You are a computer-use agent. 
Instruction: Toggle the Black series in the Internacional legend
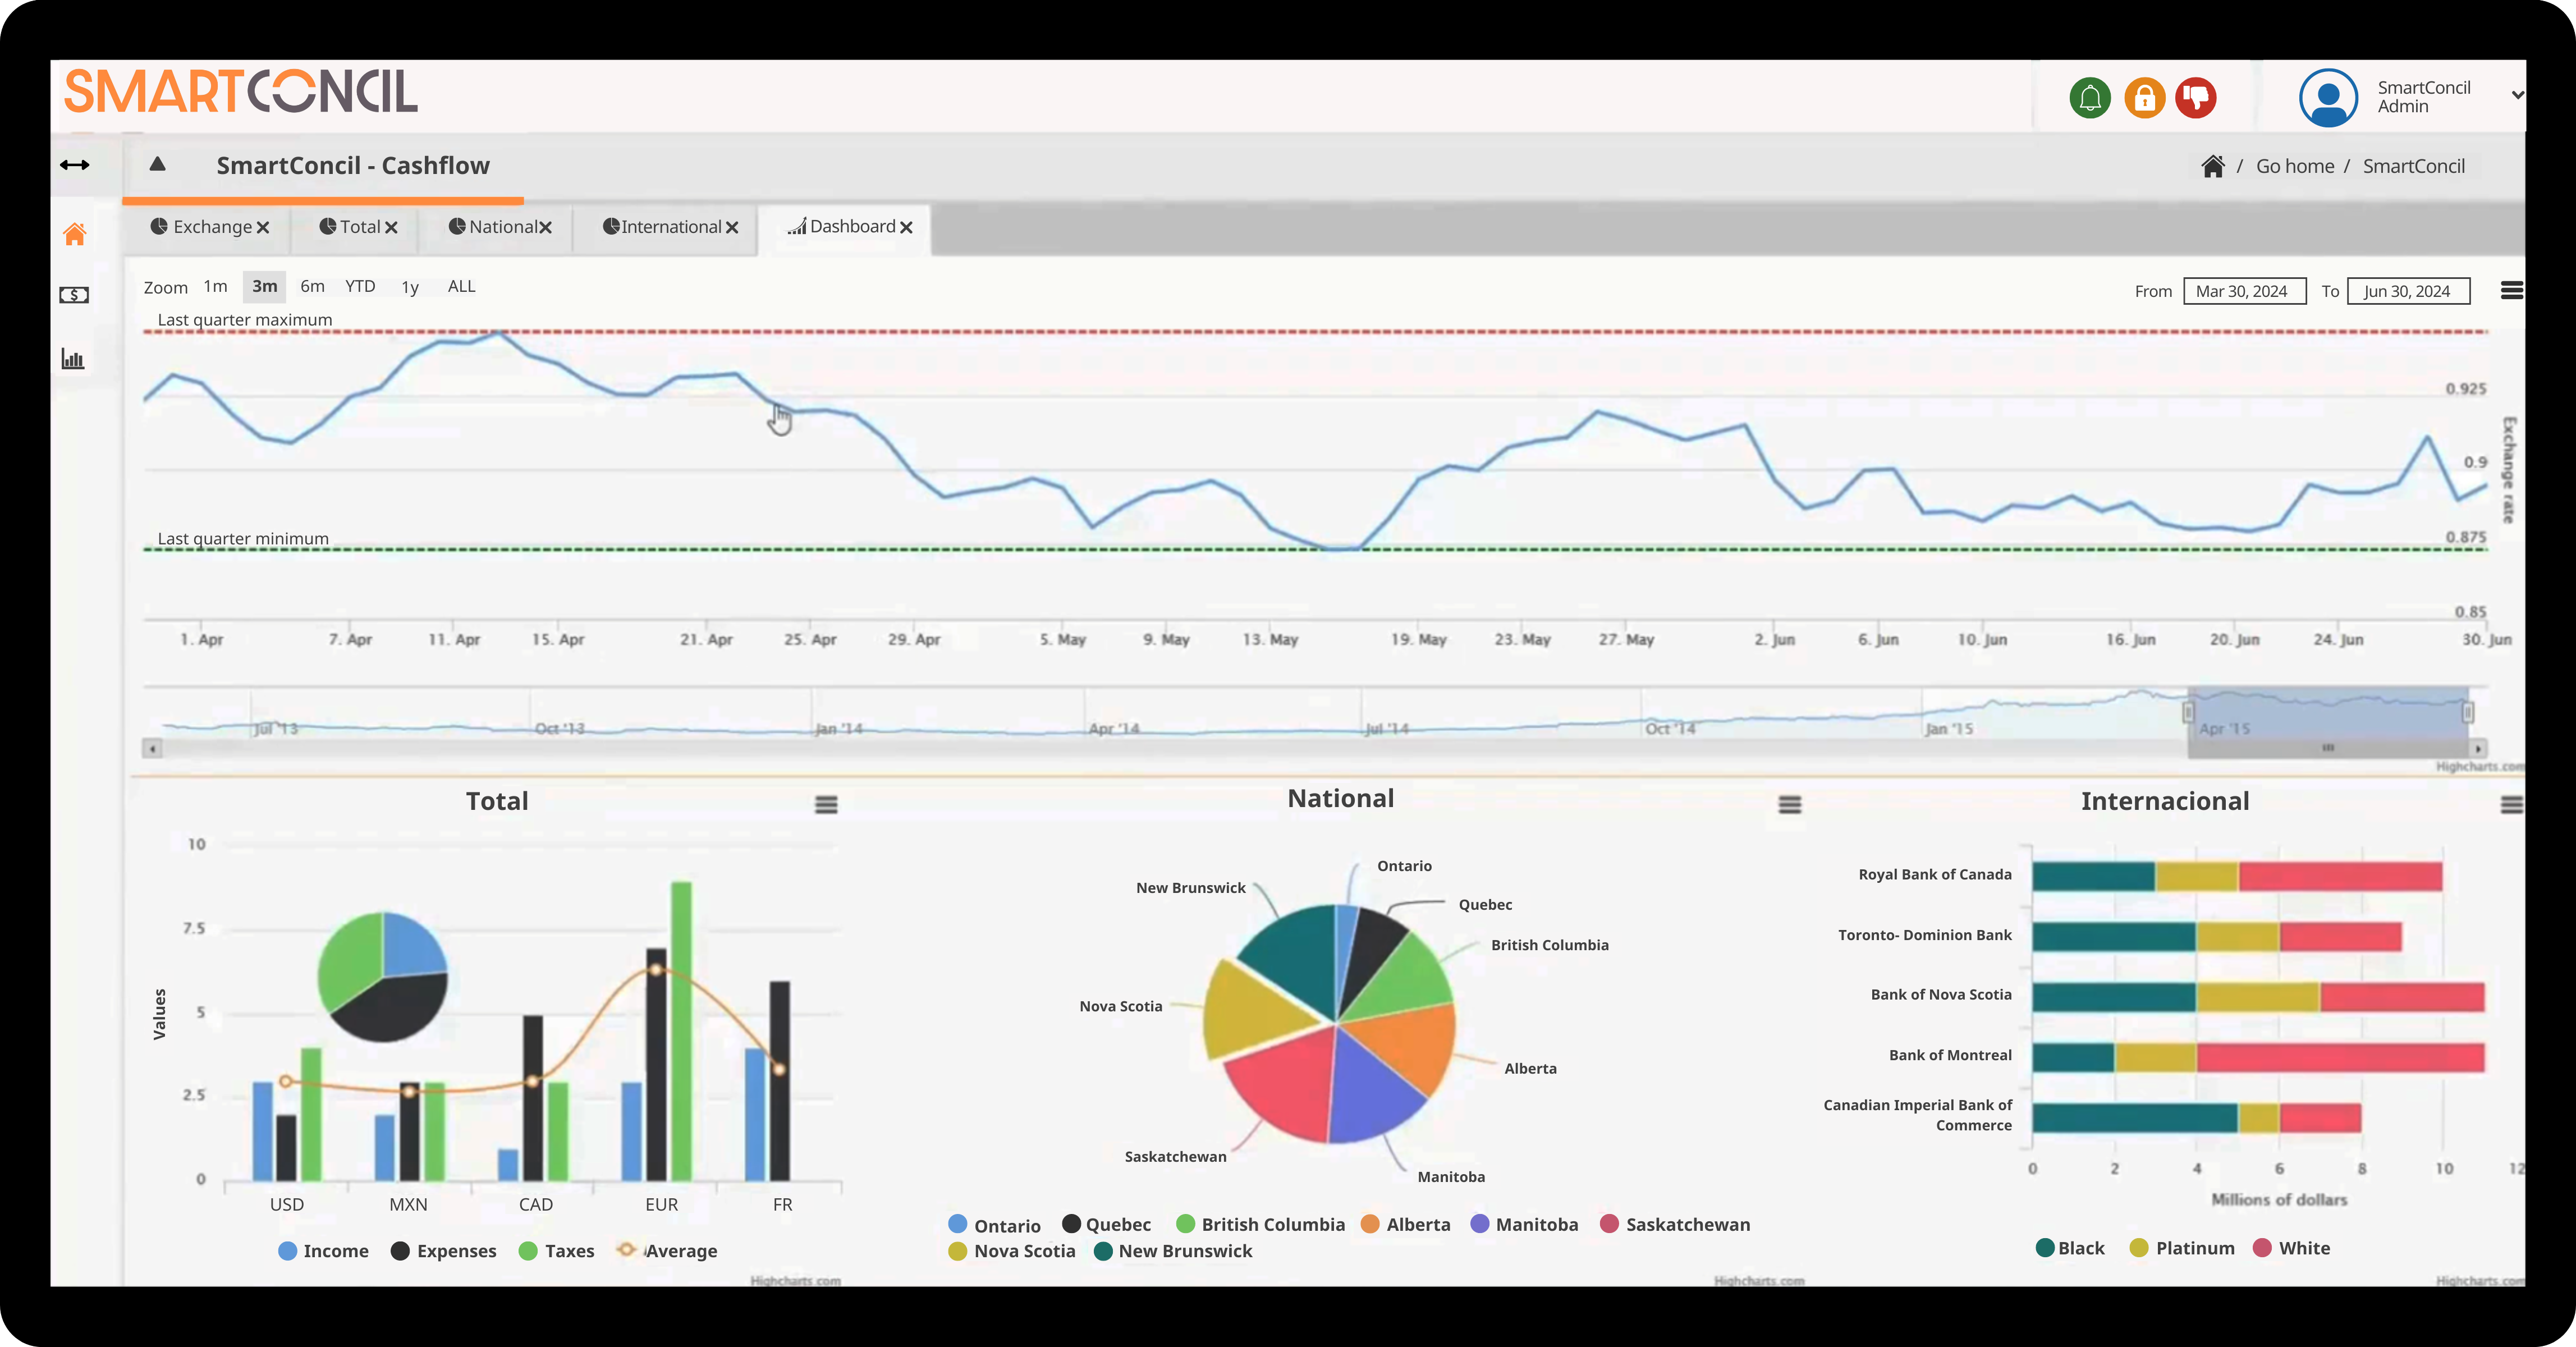point(2070,1248)
